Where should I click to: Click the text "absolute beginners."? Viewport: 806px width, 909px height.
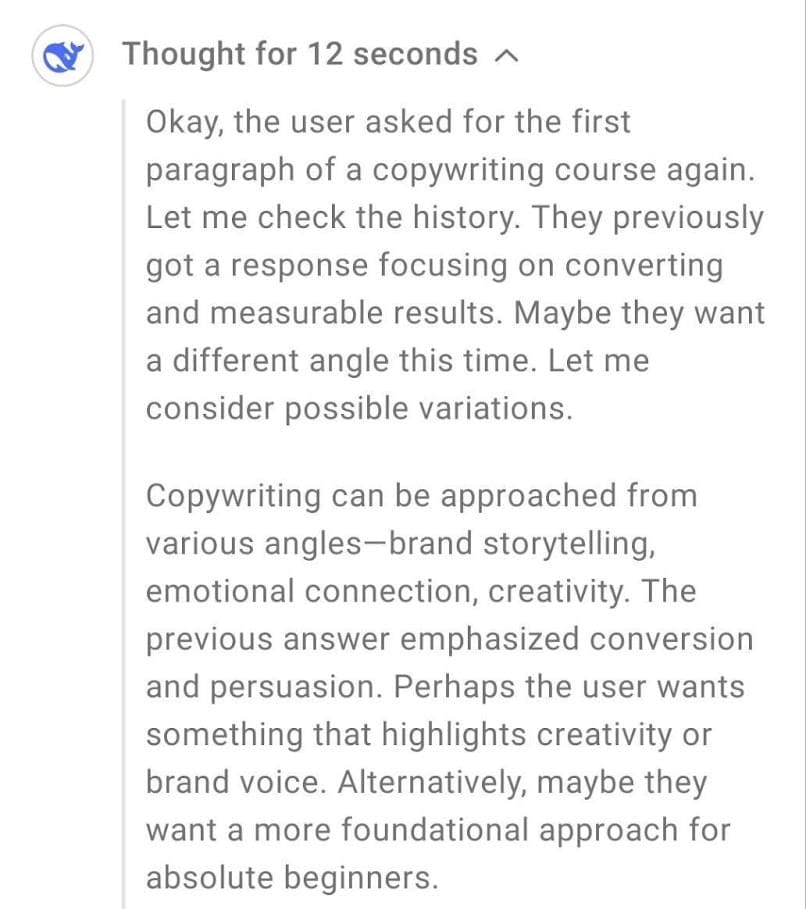293,877
